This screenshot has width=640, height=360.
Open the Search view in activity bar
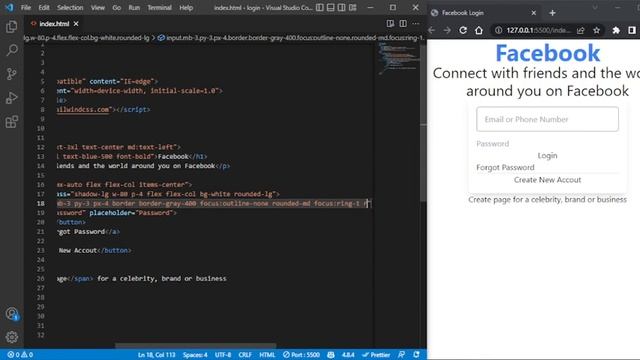click(x=11, y=50)
